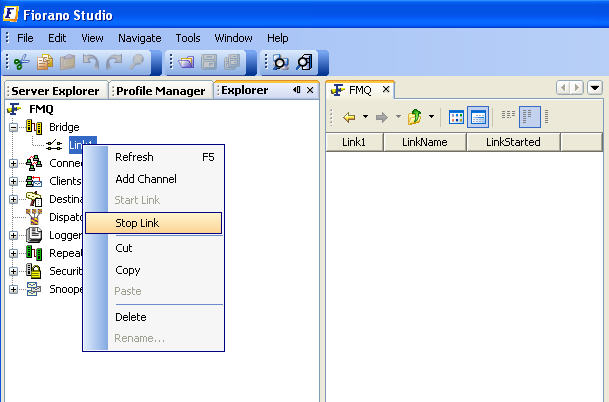Open the Navigate menu
The image size is (609, 402).
pyautogui.click(x=140, y=38)
